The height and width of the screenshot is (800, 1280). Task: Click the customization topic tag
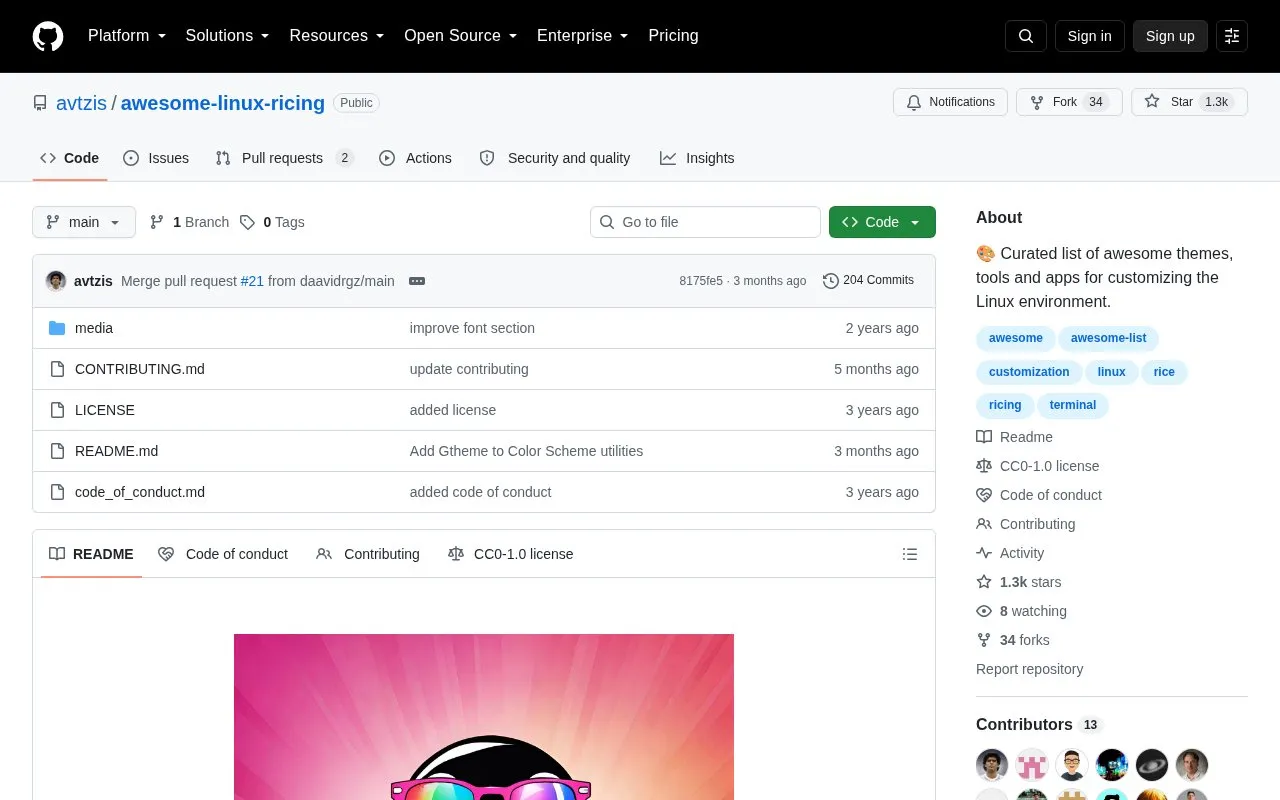click(1029, 372)
